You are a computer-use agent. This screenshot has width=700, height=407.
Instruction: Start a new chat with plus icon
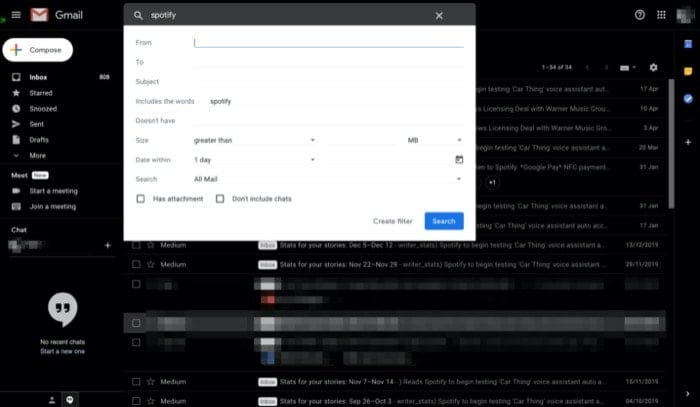(x=108, y=245)
